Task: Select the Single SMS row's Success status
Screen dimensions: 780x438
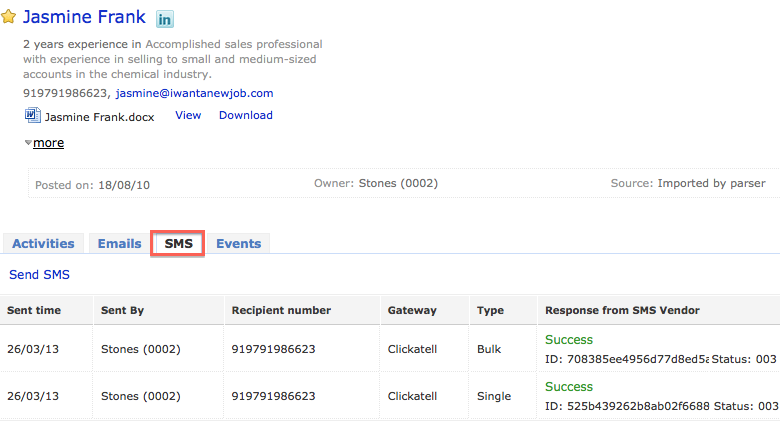Action: pyautogui.click(x=569, y=387)
